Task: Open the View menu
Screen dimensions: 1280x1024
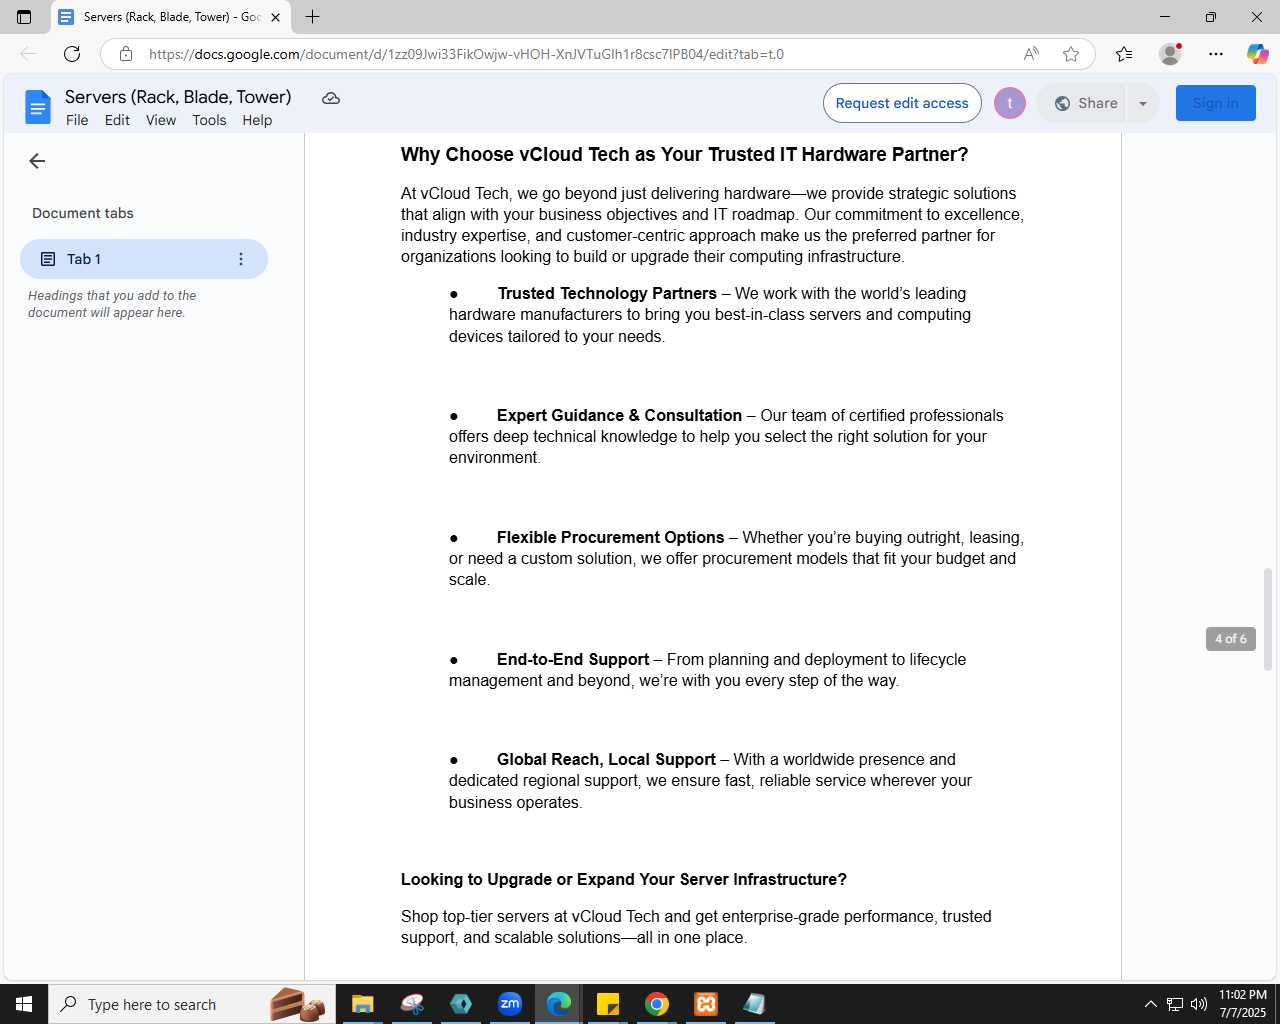Action: pos(161,120)
